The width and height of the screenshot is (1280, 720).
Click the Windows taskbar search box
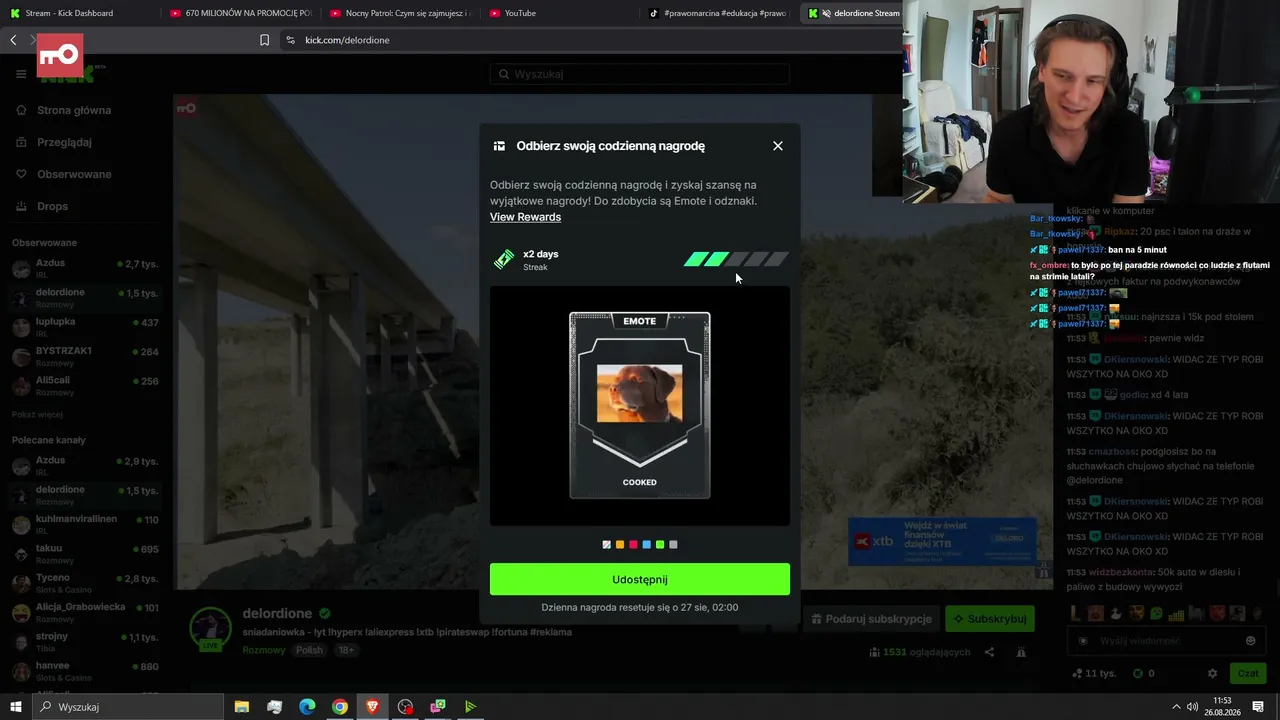click(x=128, y=707)
